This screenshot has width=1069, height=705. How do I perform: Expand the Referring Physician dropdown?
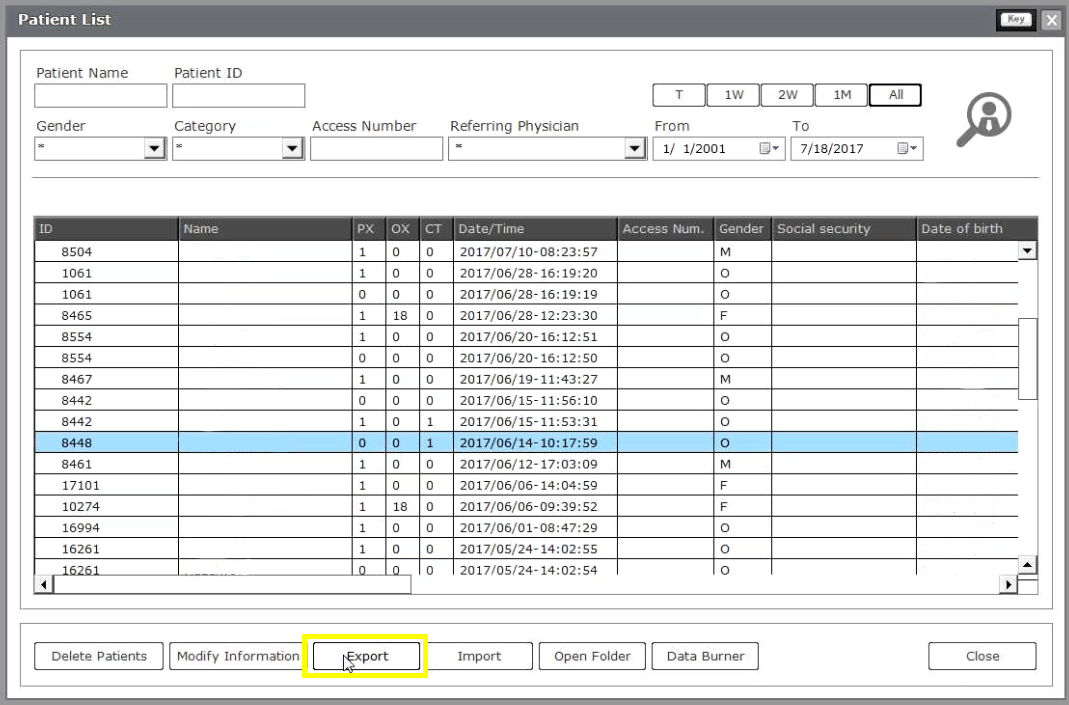pyautogui.click(x=634, y=149)
